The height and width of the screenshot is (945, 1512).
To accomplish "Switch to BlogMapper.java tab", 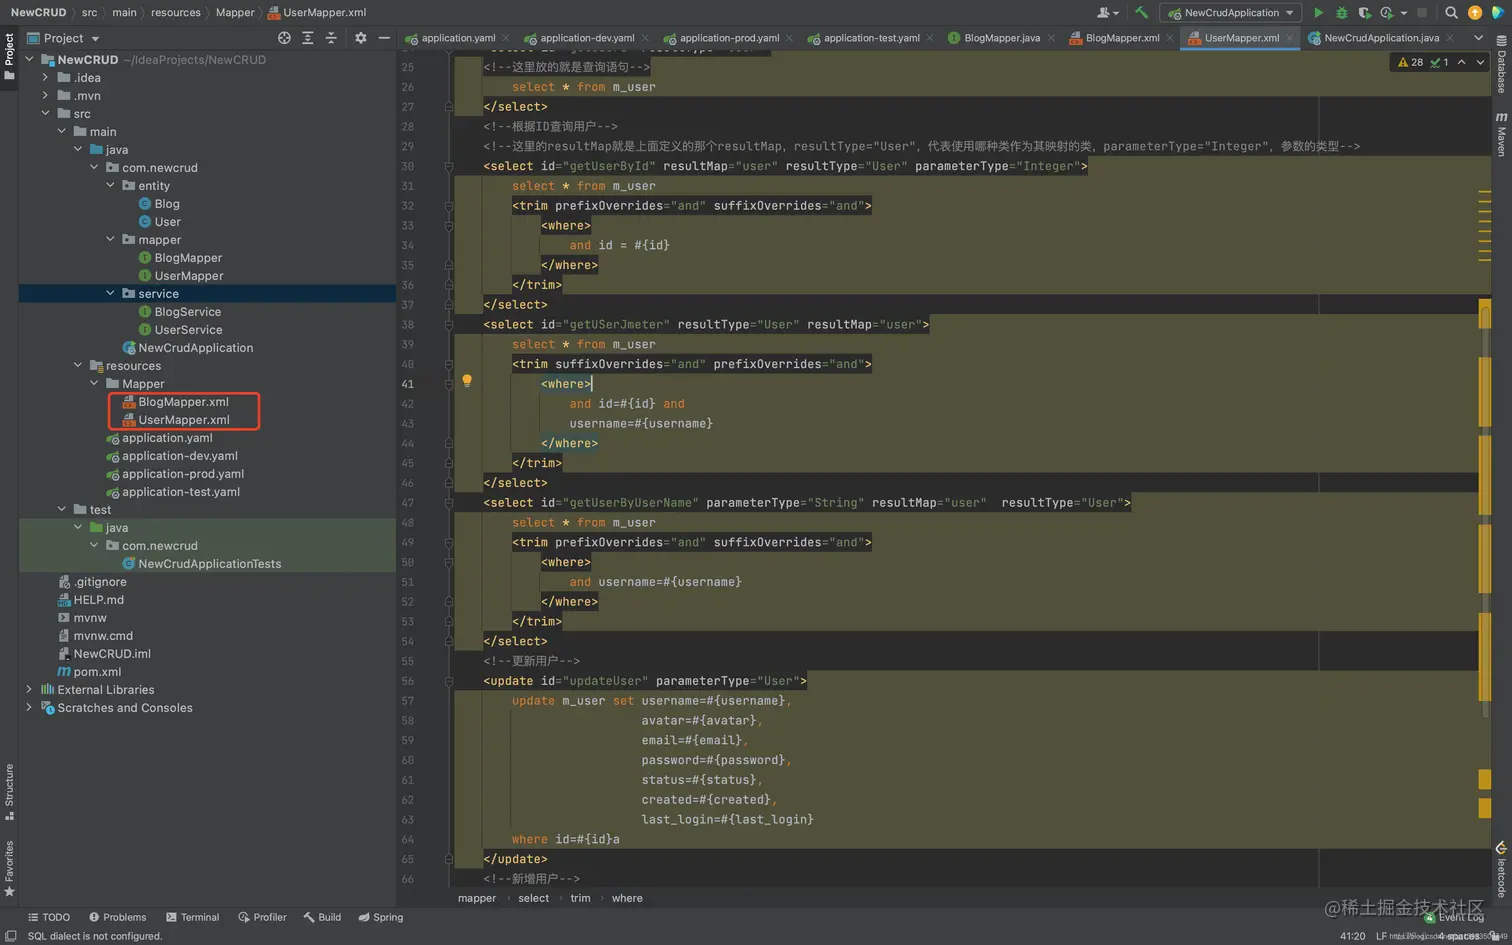I will point(1001,38).
